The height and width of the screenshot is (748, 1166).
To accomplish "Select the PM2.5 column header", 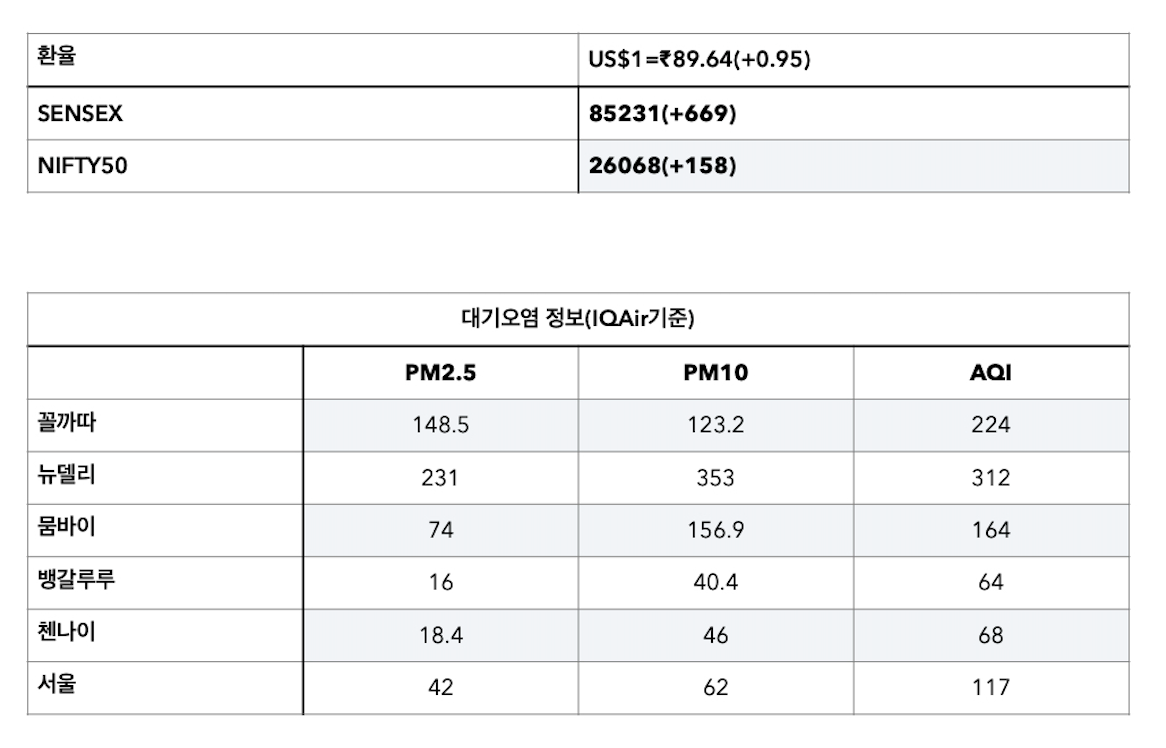I will 440,373.
